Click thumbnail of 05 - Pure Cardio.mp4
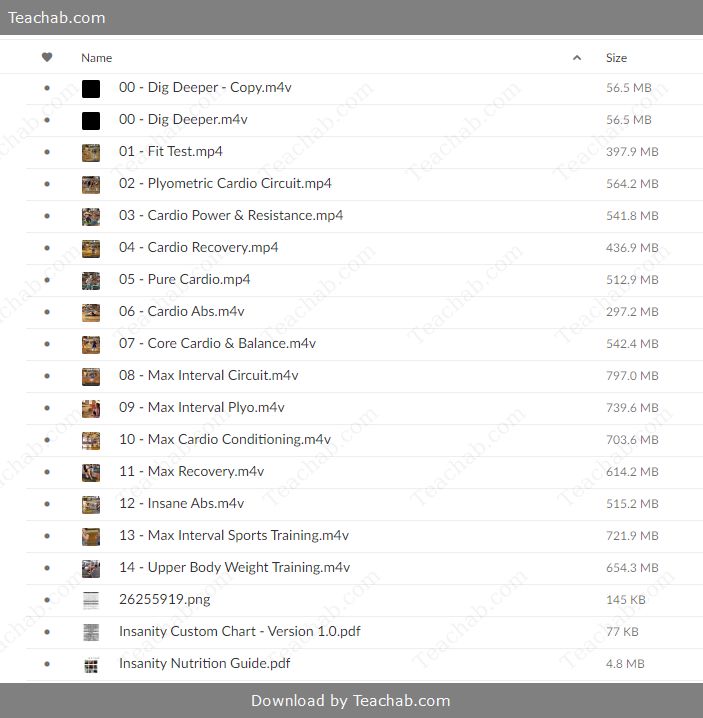 (91, 281)
